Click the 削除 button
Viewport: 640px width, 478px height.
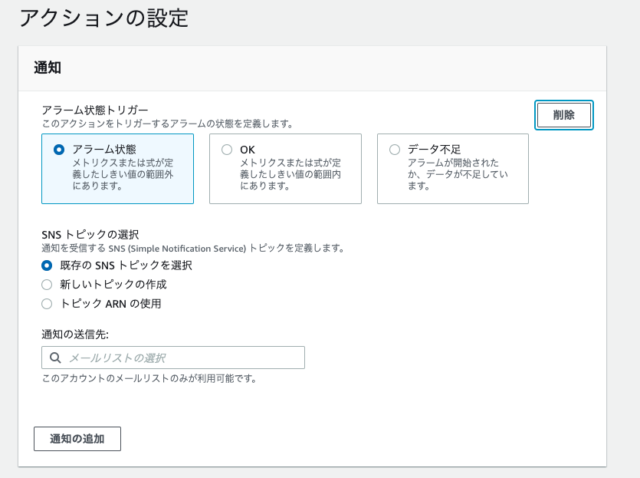[564, 115]
